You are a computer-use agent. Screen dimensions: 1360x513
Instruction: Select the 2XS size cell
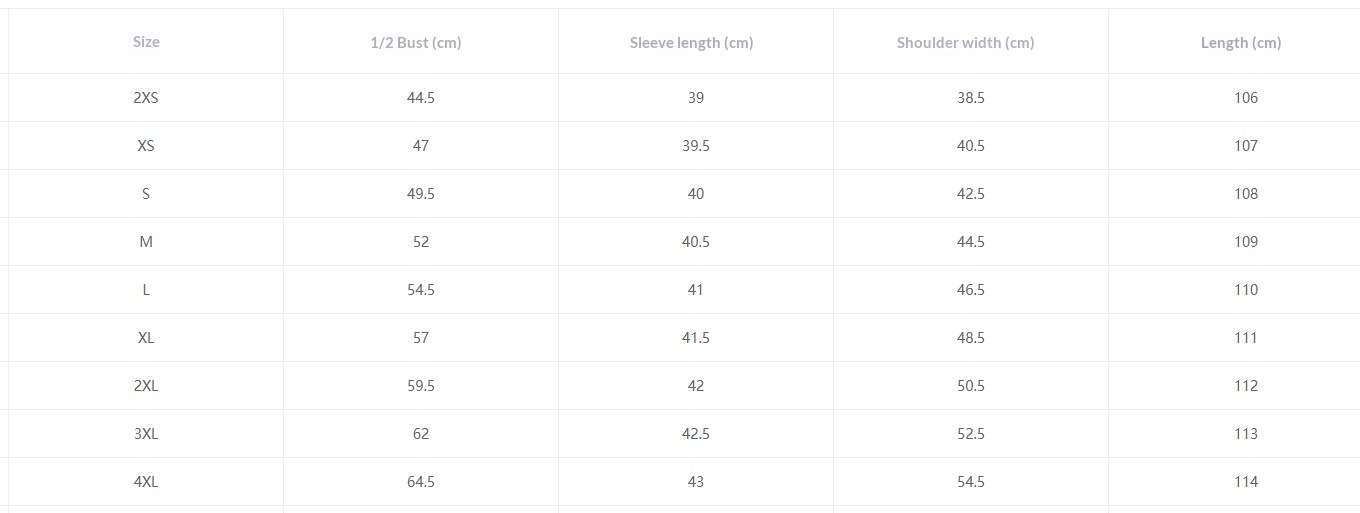pos(146,98)
